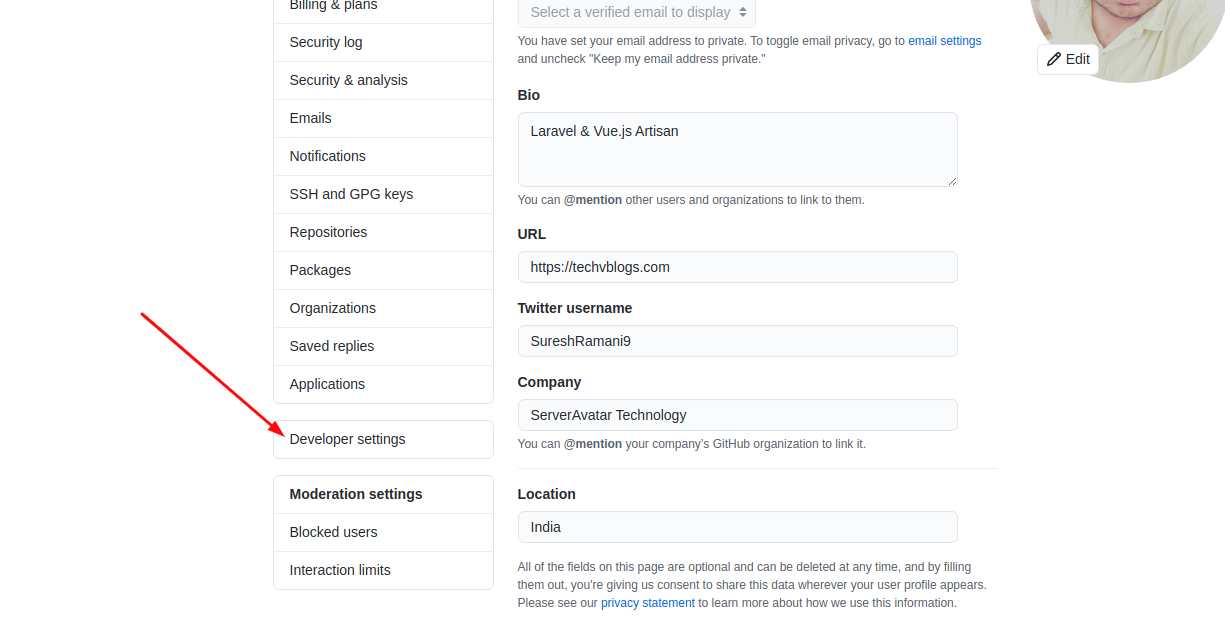This screenshot has width=1225, height=618.
Task: Focus the Twitter username field
Action: coord(737,341)
